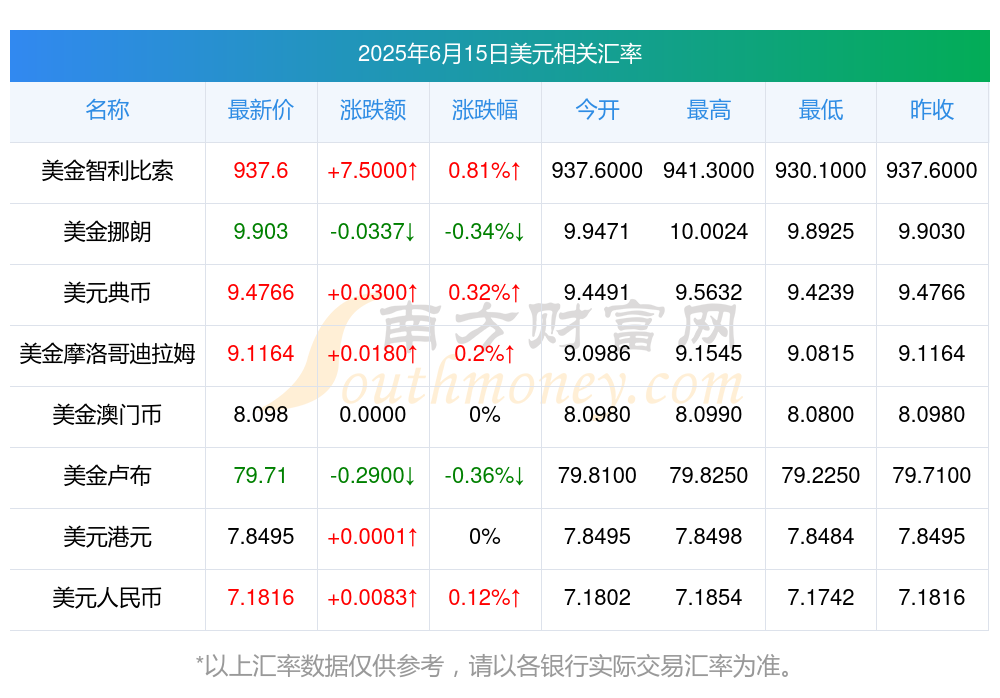Click the open value '9.4491'
Screen dimensions: 1000x698
[597, 293]
